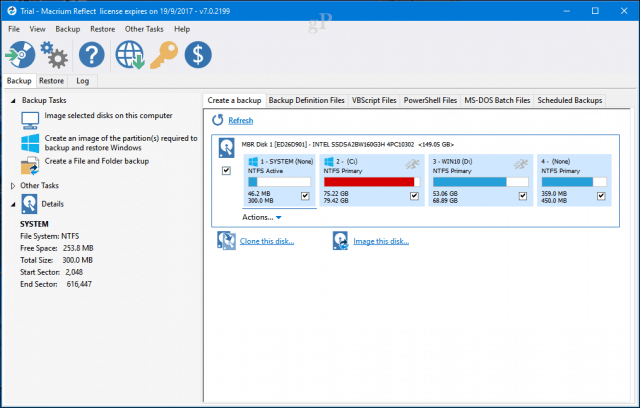Image resolution: width=640 pixels, height=408 pixels.
Task: Click the blue help question mark icon
Action: [91, 54]
